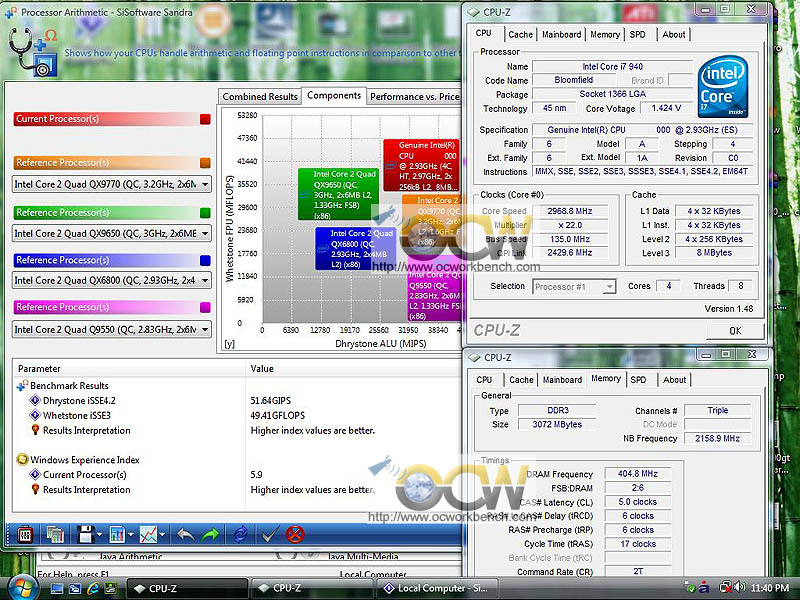Click the blue refresh arrows icon

point(240,535)
